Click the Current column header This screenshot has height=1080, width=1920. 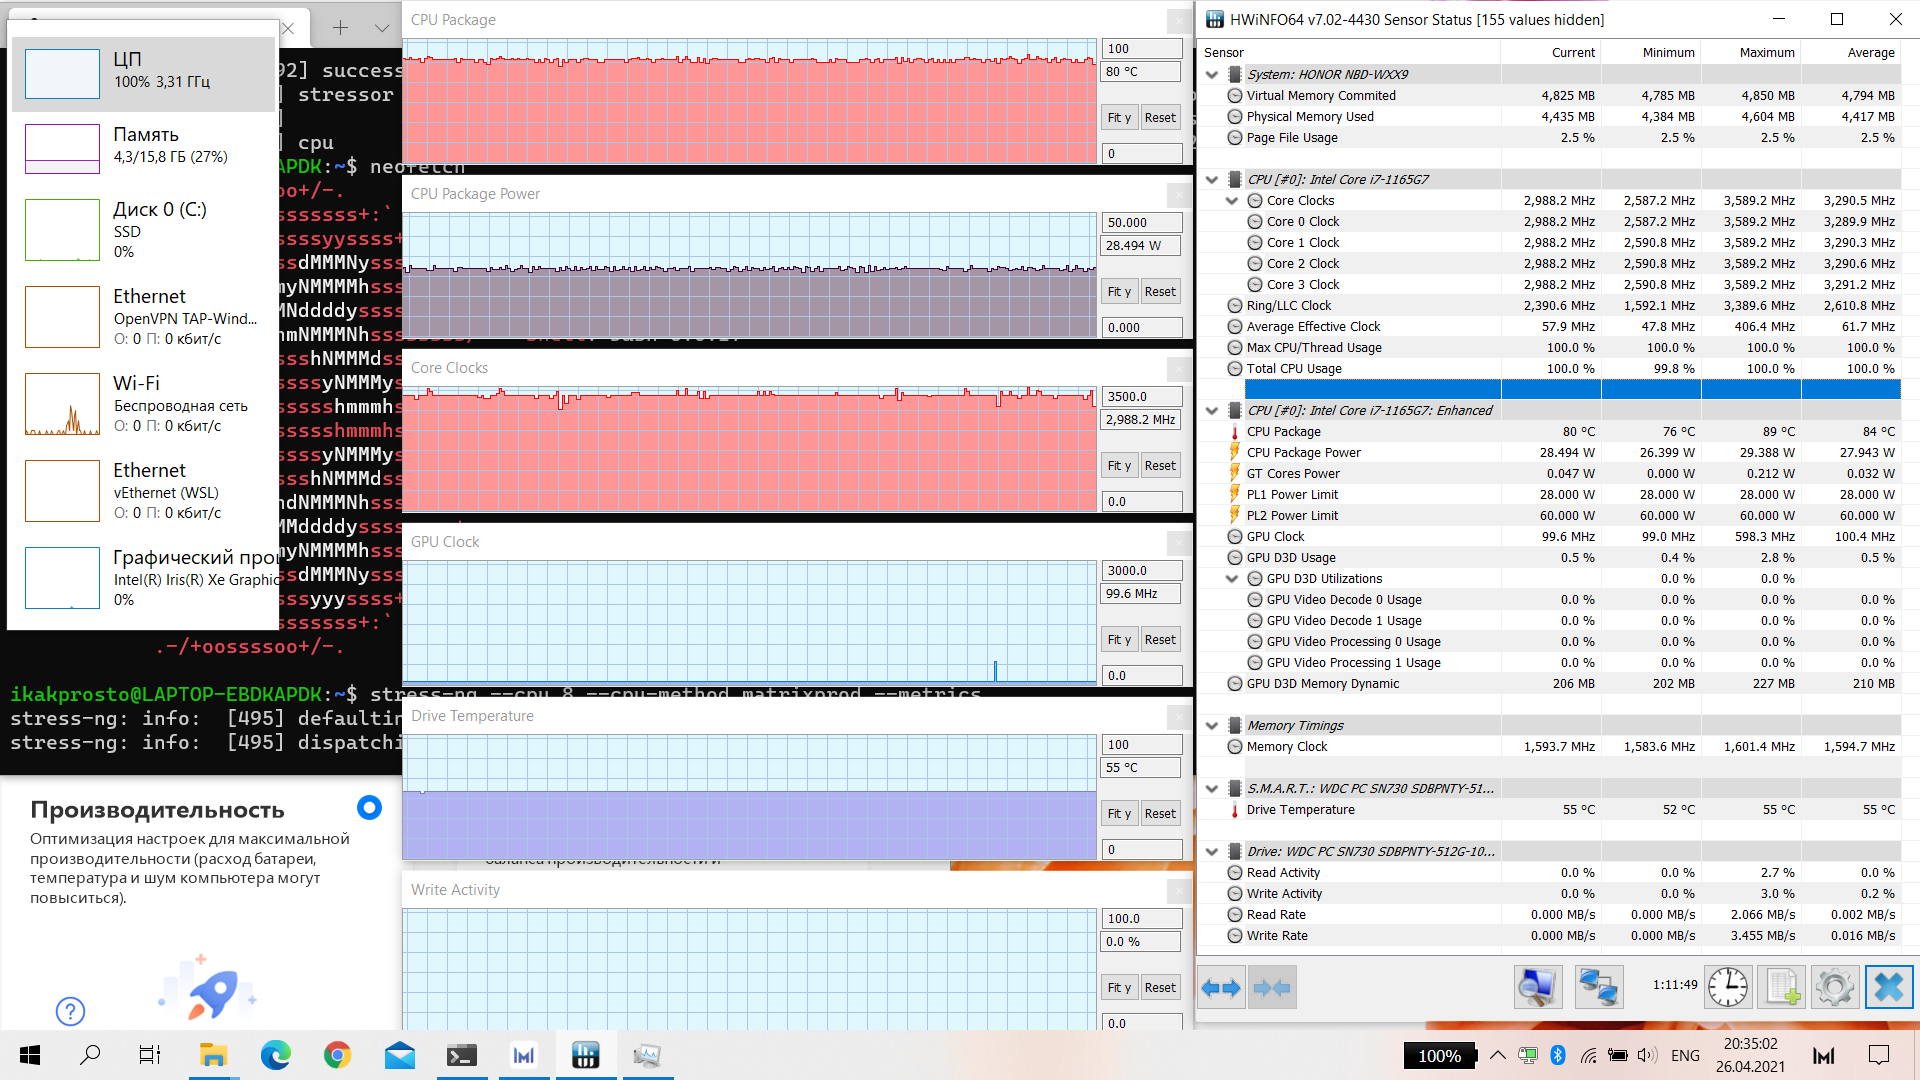tap(1551, 52)
